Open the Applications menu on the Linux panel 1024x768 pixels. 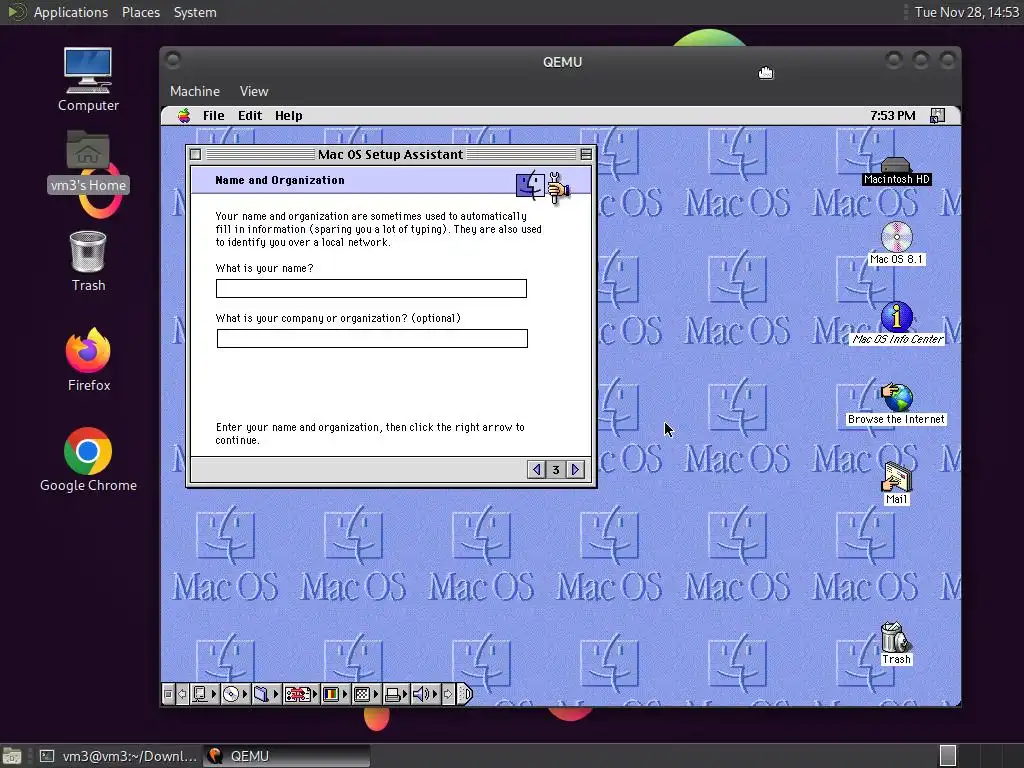pyautogui.click(x=71, y=12)
